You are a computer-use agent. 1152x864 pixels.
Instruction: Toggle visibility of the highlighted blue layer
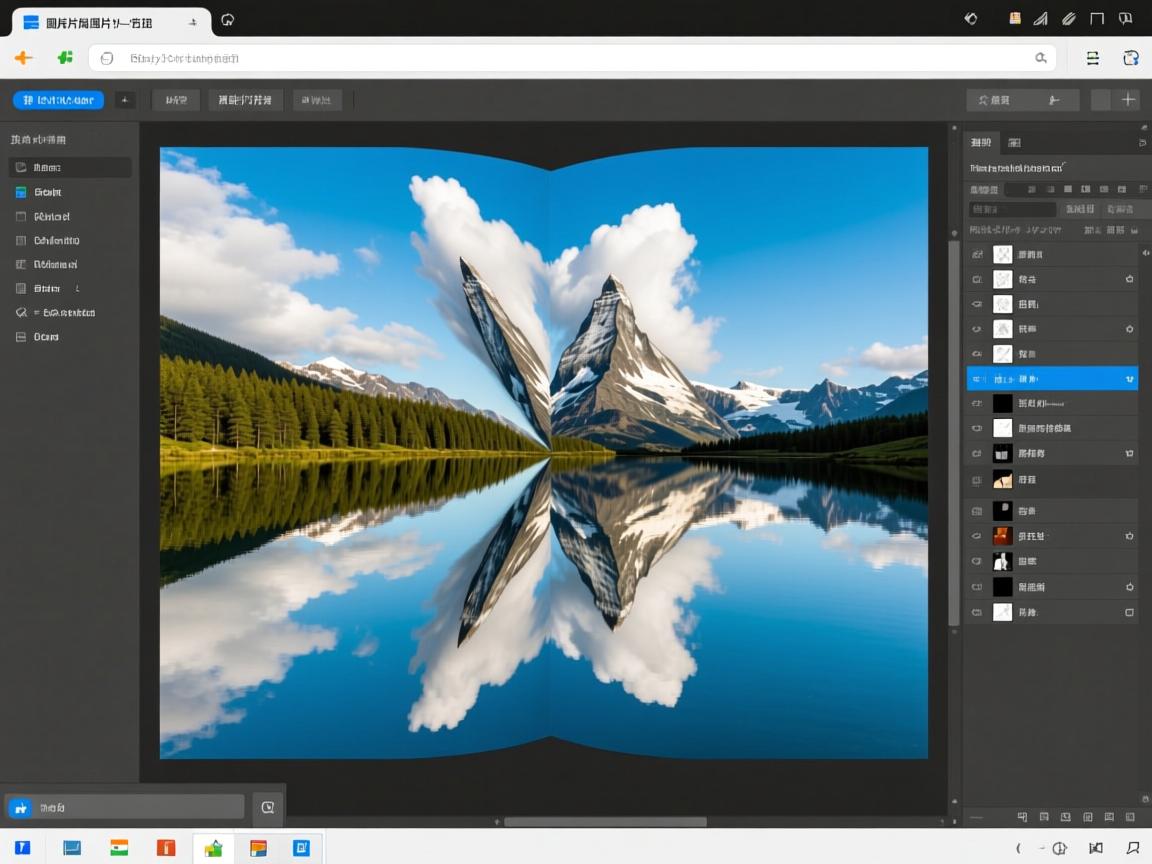pos(977,379)
